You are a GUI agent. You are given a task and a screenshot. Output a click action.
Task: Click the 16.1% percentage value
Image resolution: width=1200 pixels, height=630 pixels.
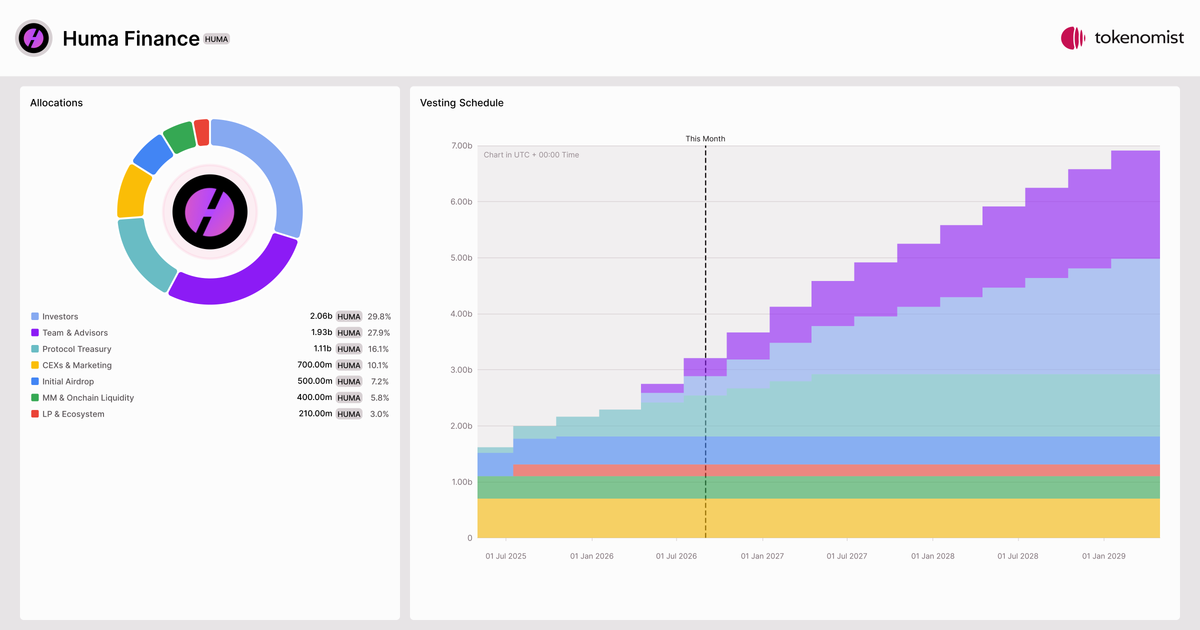[x=379, y=349]
